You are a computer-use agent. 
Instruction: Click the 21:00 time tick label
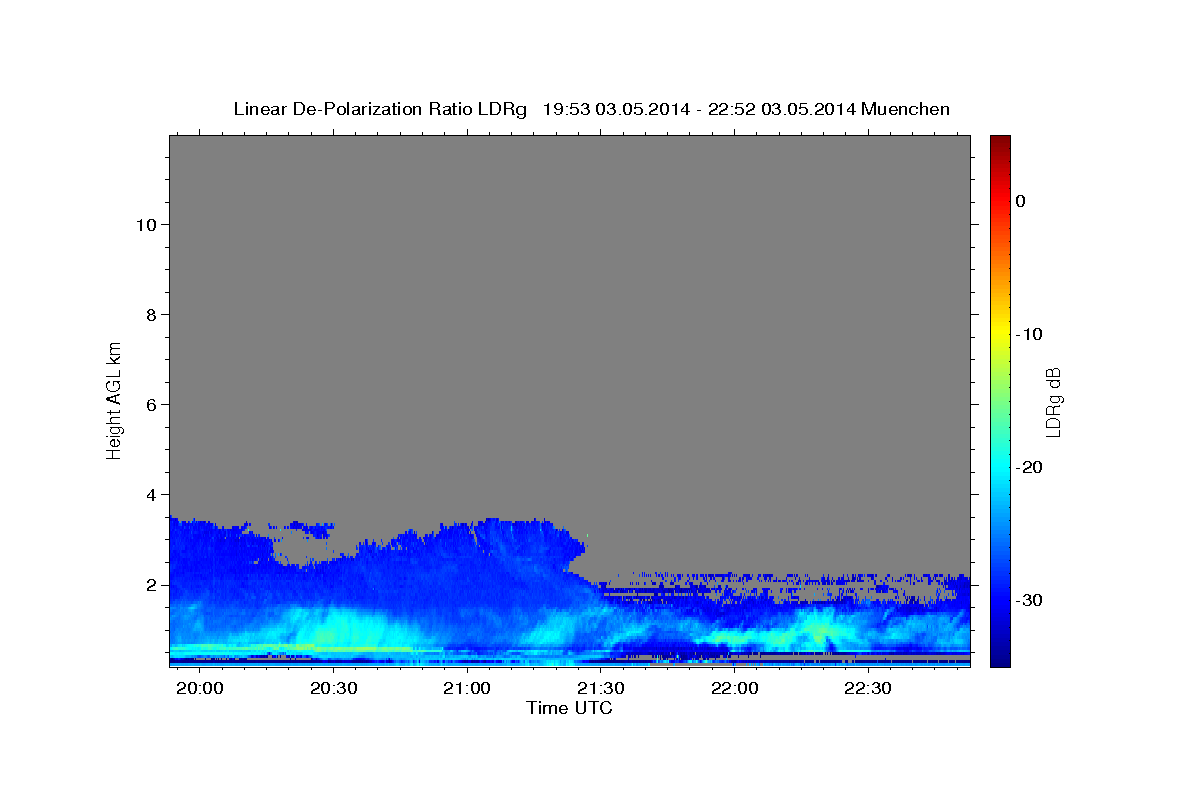[467, 689]
